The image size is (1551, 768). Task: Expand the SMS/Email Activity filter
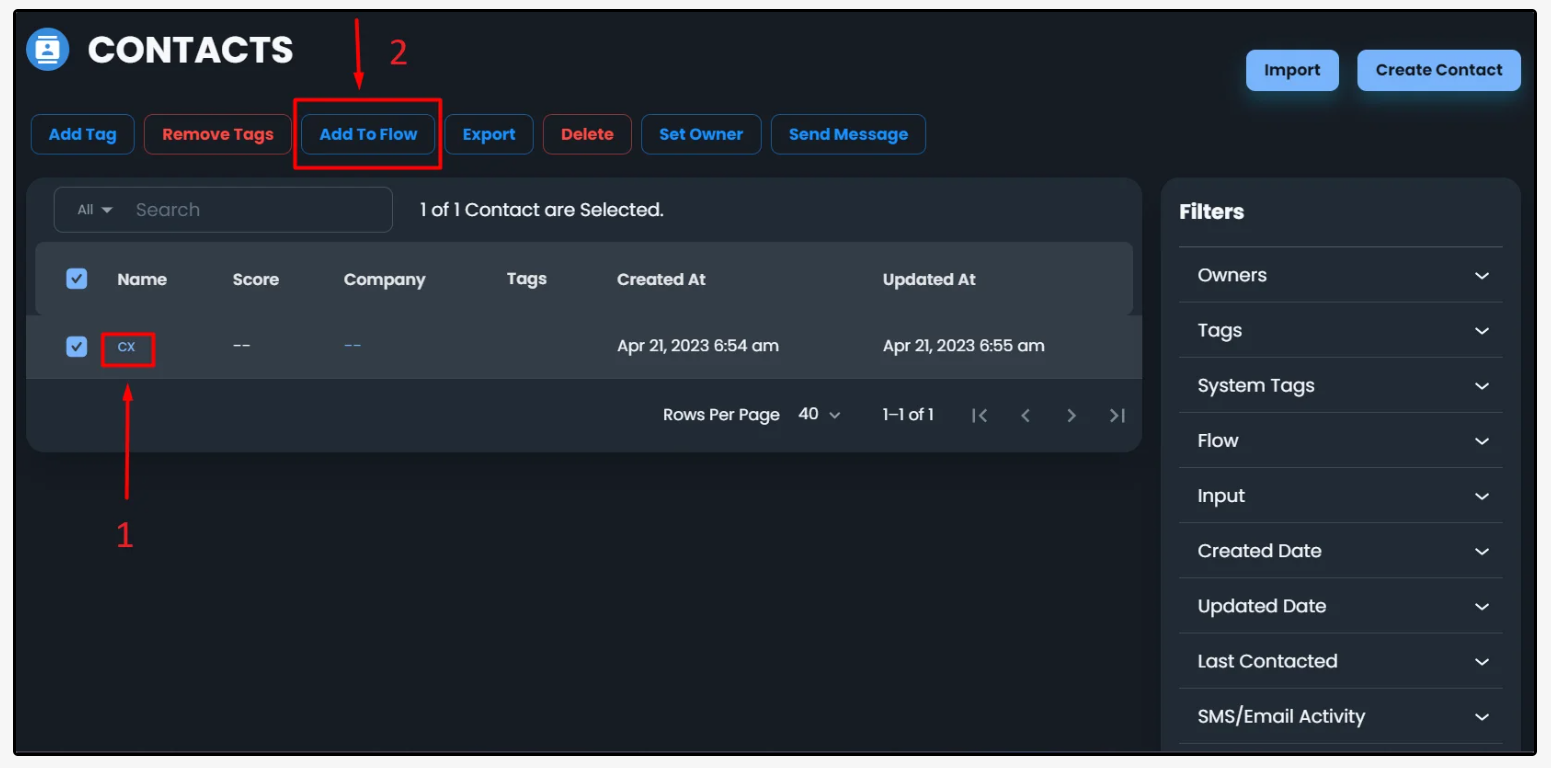[1339, 716]
